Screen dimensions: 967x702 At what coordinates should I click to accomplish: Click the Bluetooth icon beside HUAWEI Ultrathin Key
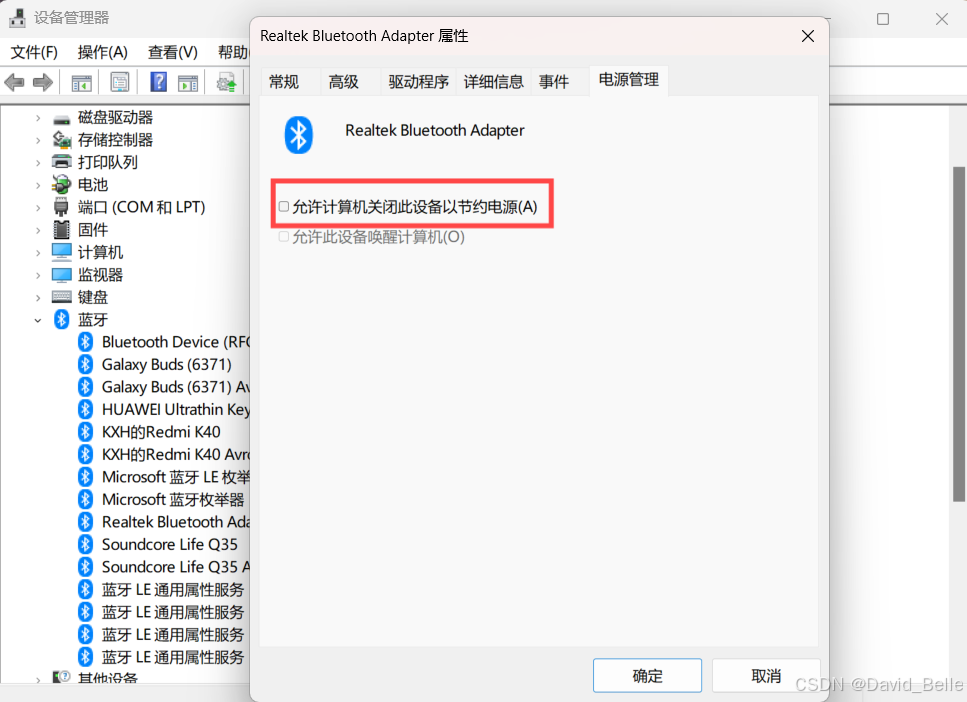point(86,410)
